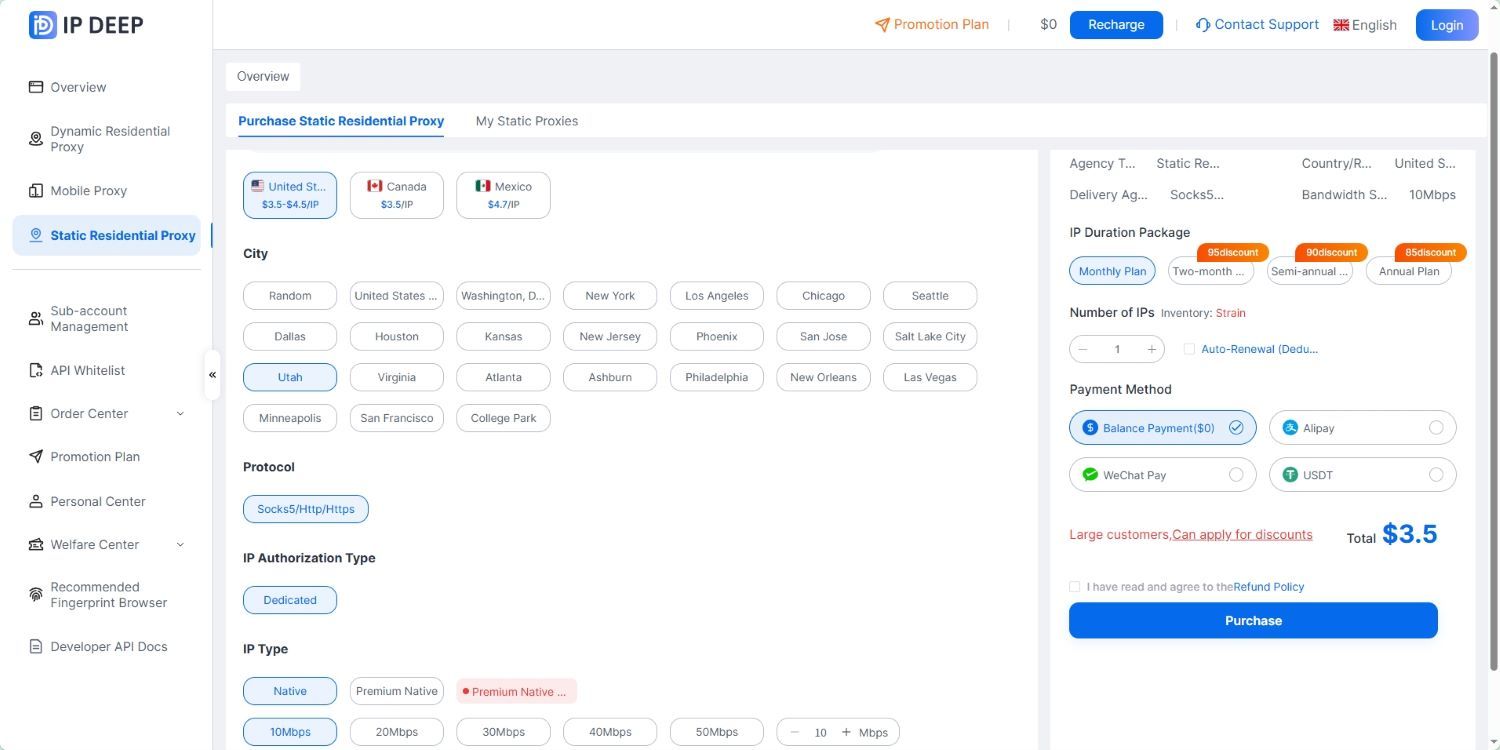Decrease Number of IPs with minus
Viewport: 1500px width, 750px height.
1083,349
